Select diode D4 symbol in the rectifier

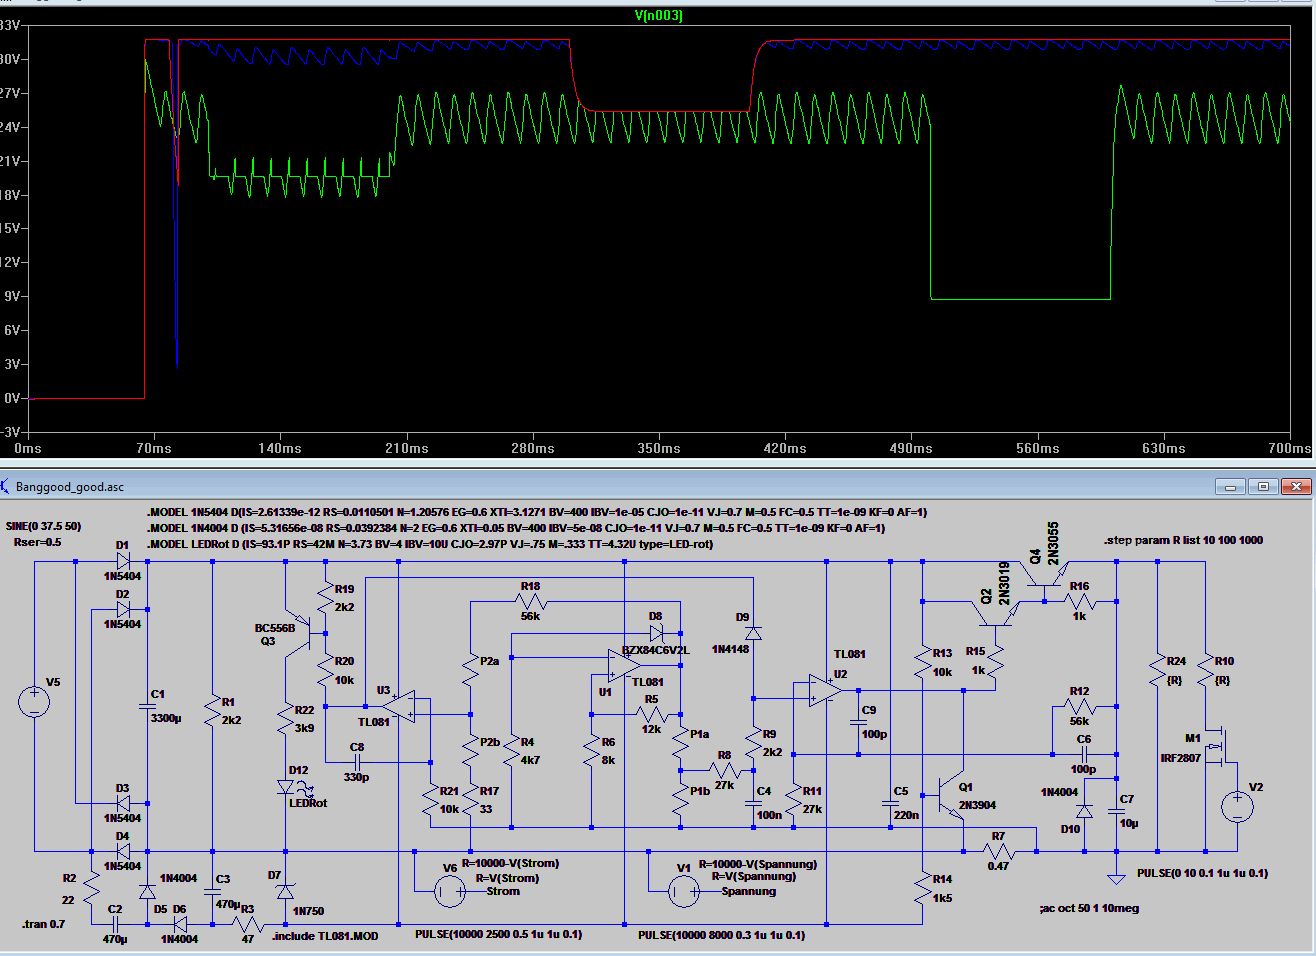[x=124, y=851]
